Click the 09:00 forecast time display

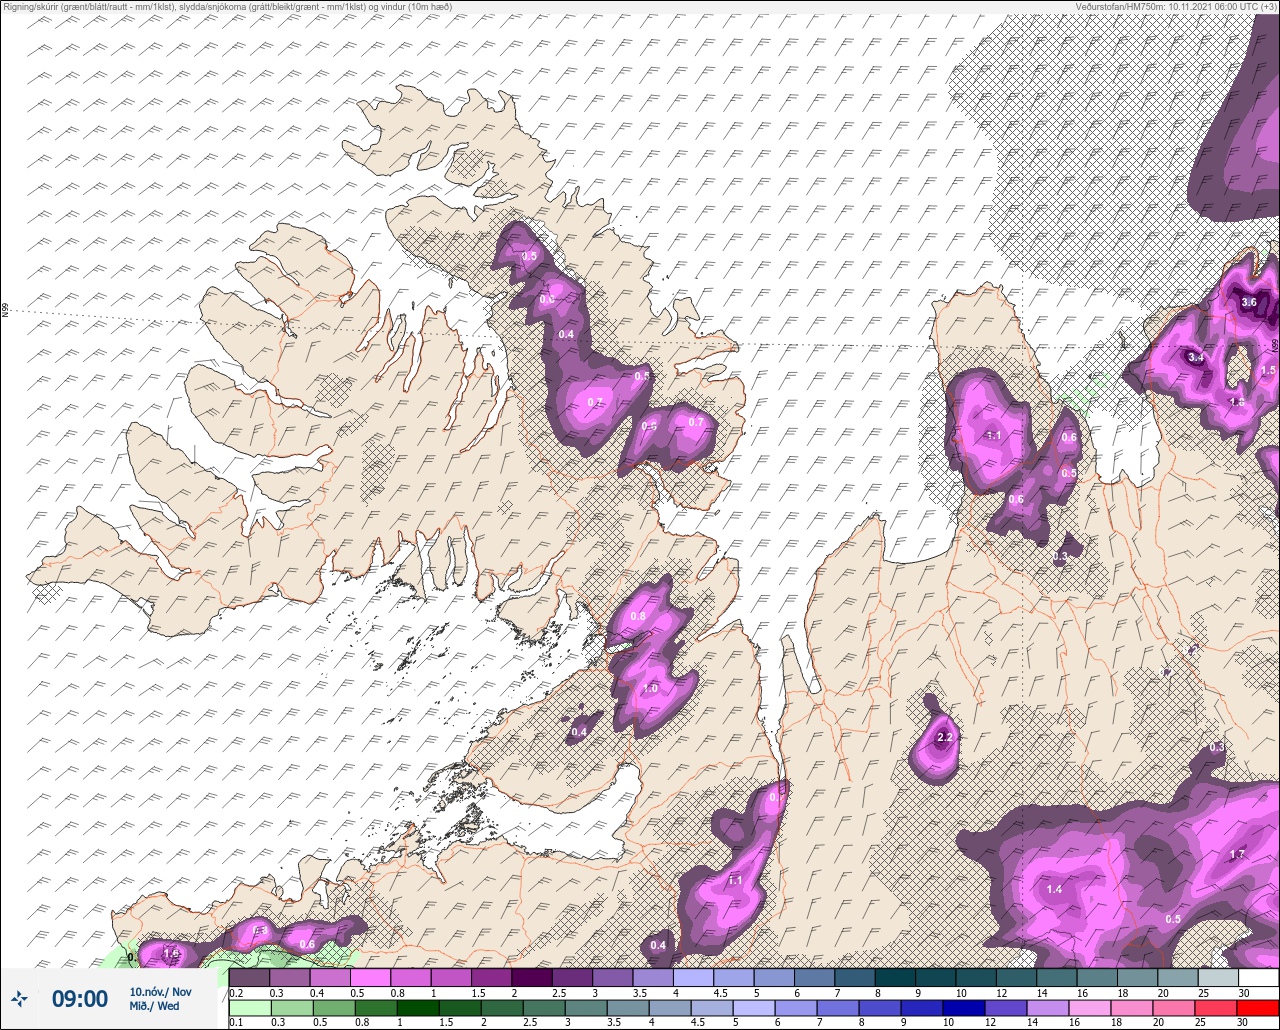(x=80, y=998)
